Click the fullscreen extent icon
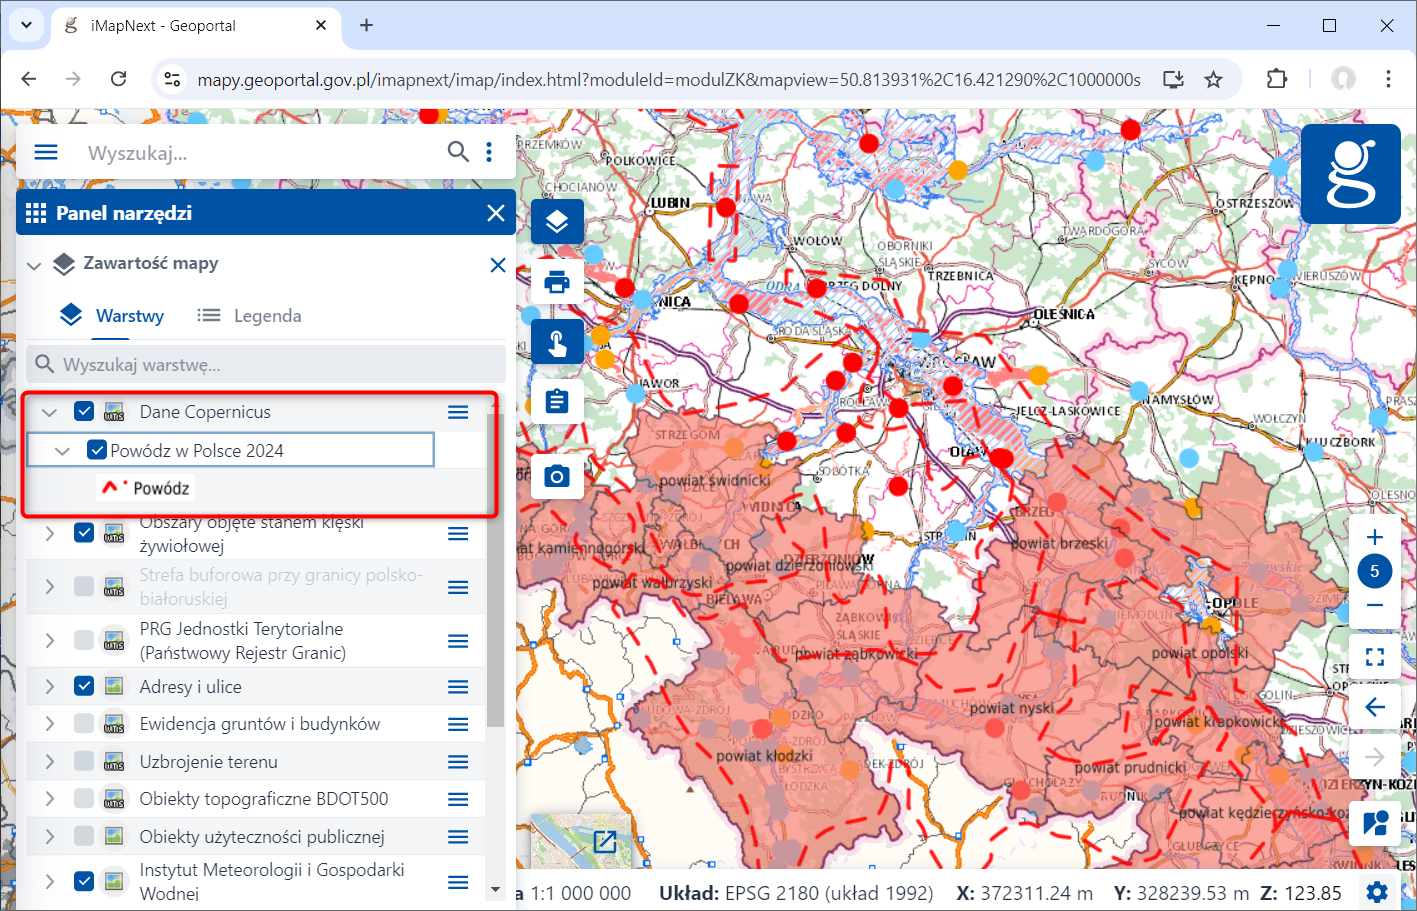Image resolution: width=1417 pixels, height=911 pixels. pyautogui.click(x=1375, y=656)
